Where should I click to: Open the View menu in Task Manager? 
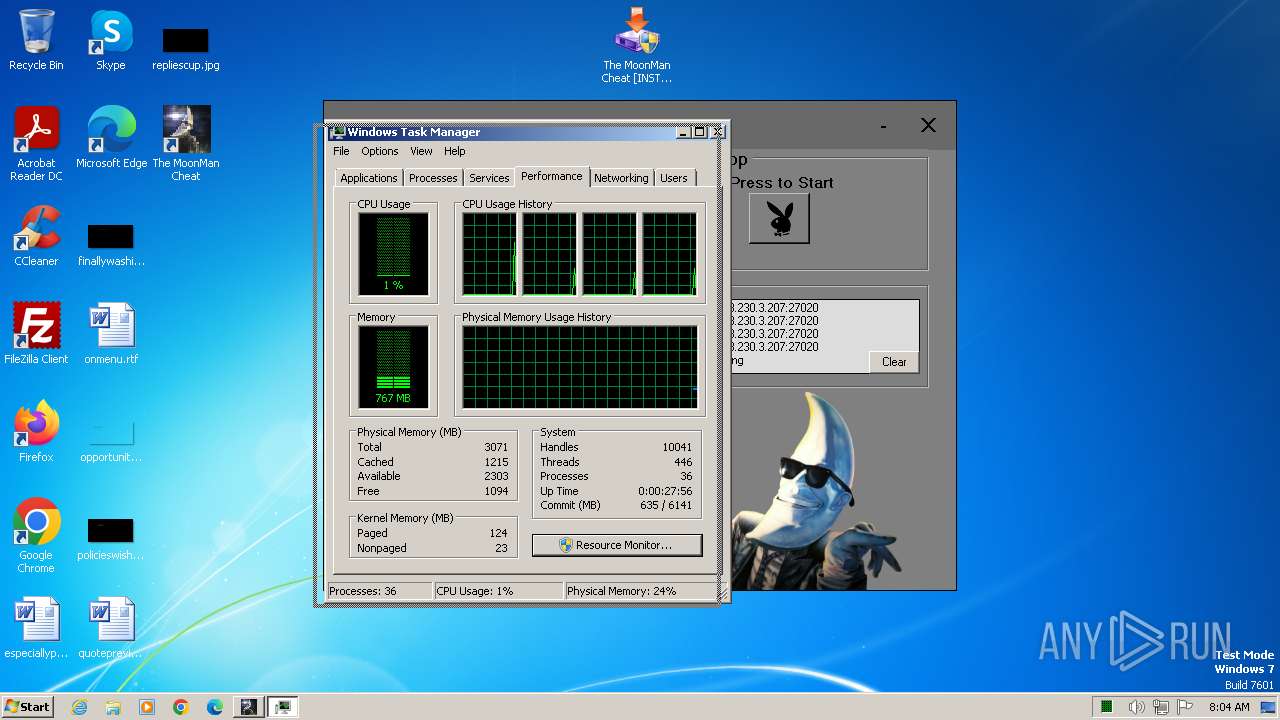(421, 151)
